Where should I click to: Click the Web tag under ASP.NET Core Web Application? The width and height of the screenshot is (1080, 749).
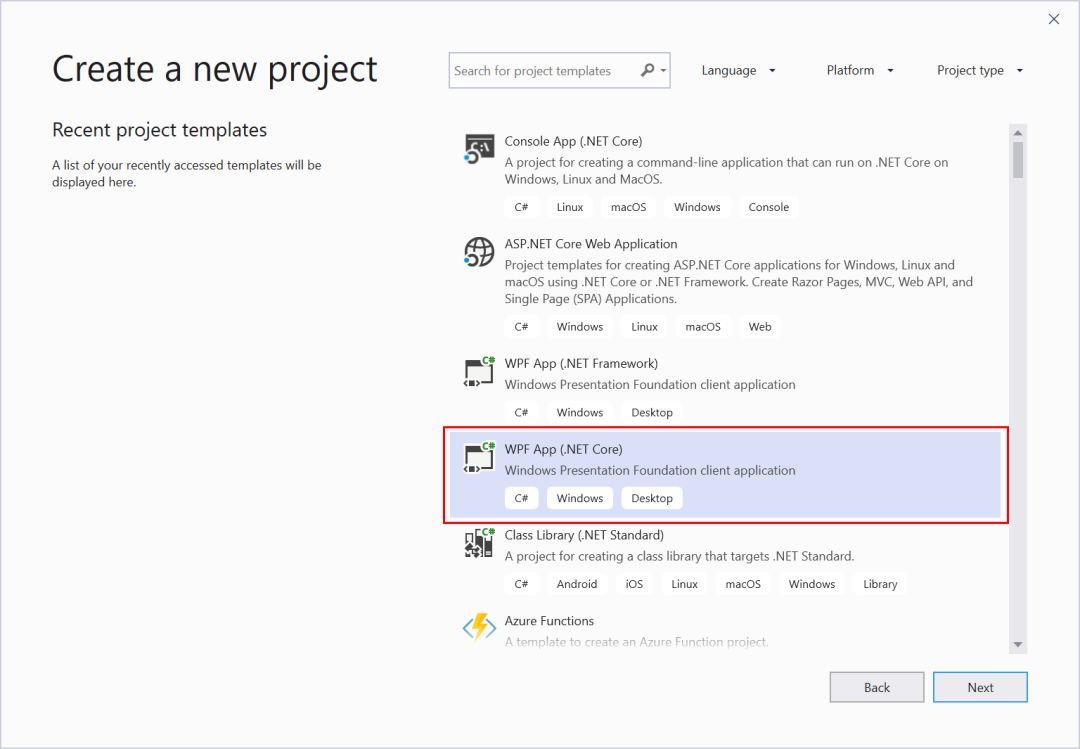pos(760,327)
